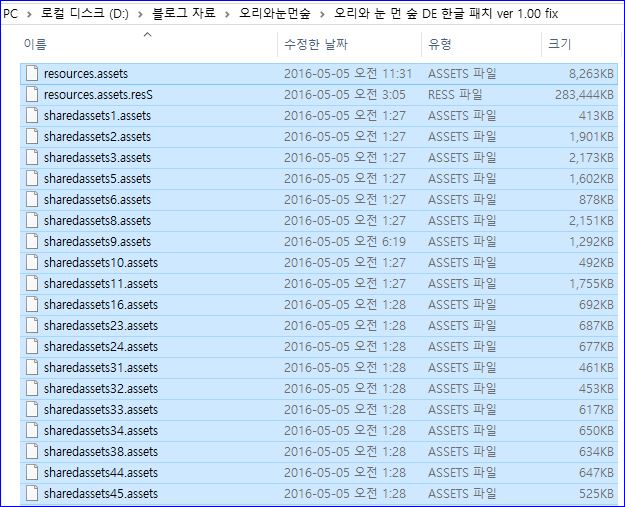Expand breadcrumb chevron after 블로그 자료

point(227,14)
